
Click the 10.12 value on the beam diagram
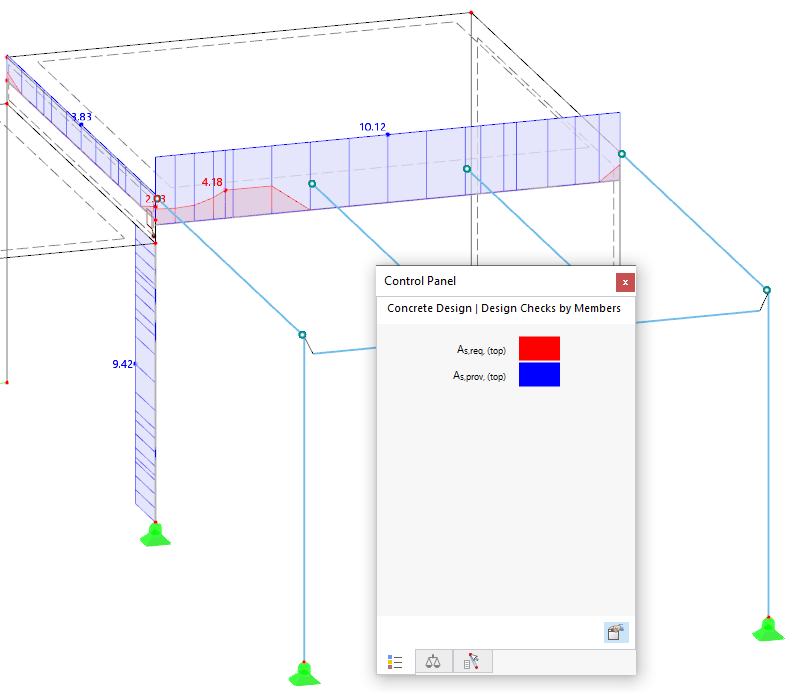[372, 127]
